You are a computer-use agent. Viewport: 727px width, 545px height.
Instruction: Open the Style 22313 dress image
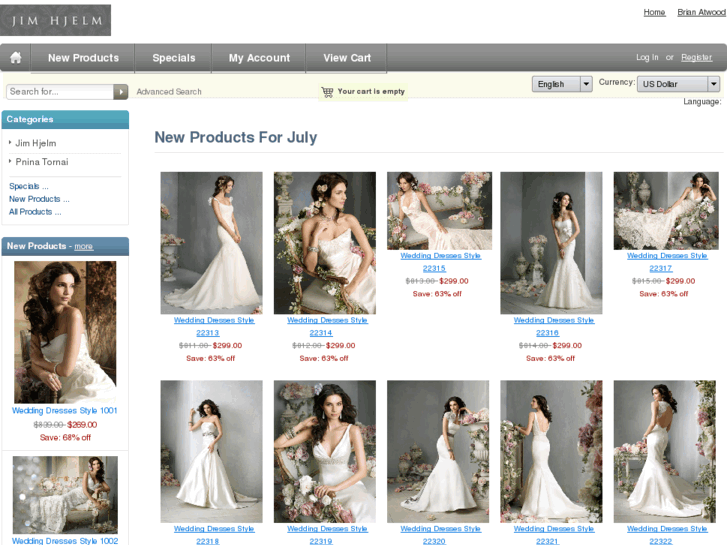coord(211,243)
